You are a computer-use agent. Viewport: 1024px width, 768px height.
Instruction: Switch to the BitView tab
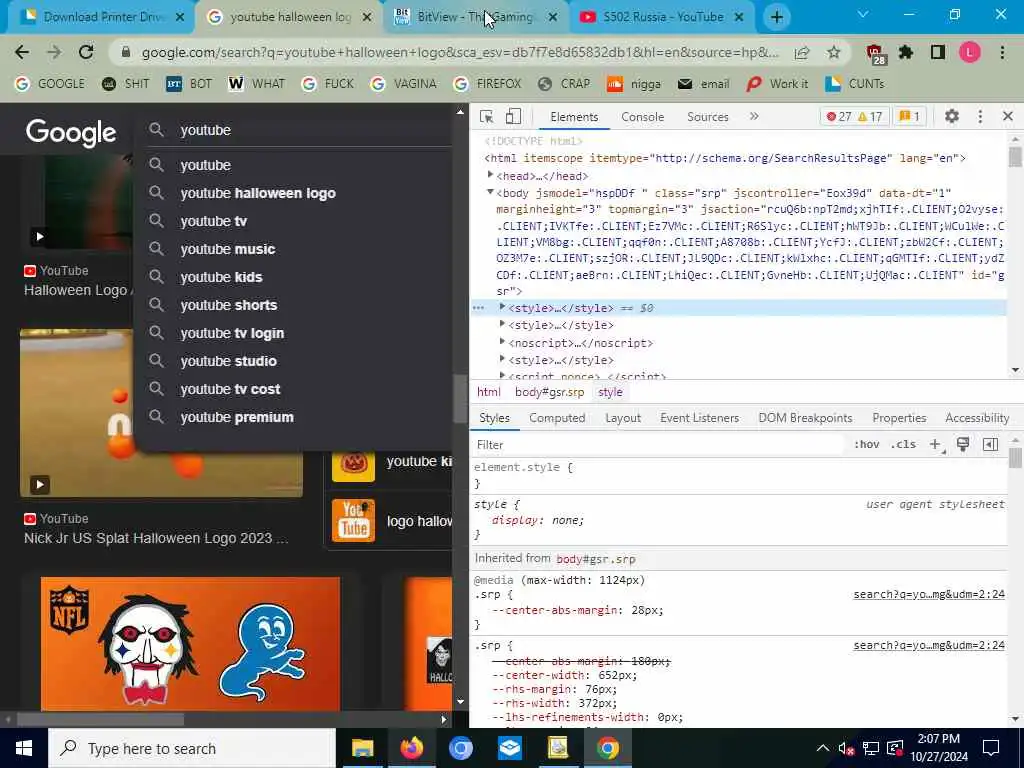(x=477, y=17)
